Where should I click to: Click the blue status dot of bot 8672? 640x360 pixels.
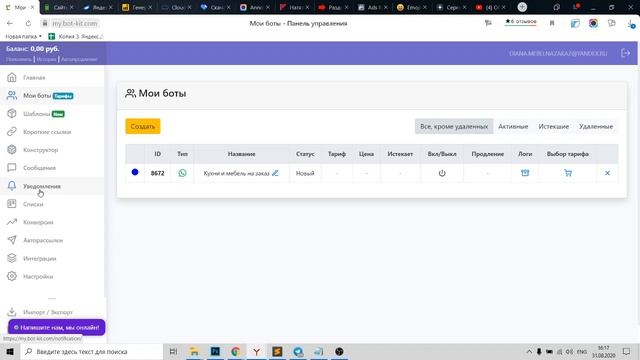(x=135, y=172)
